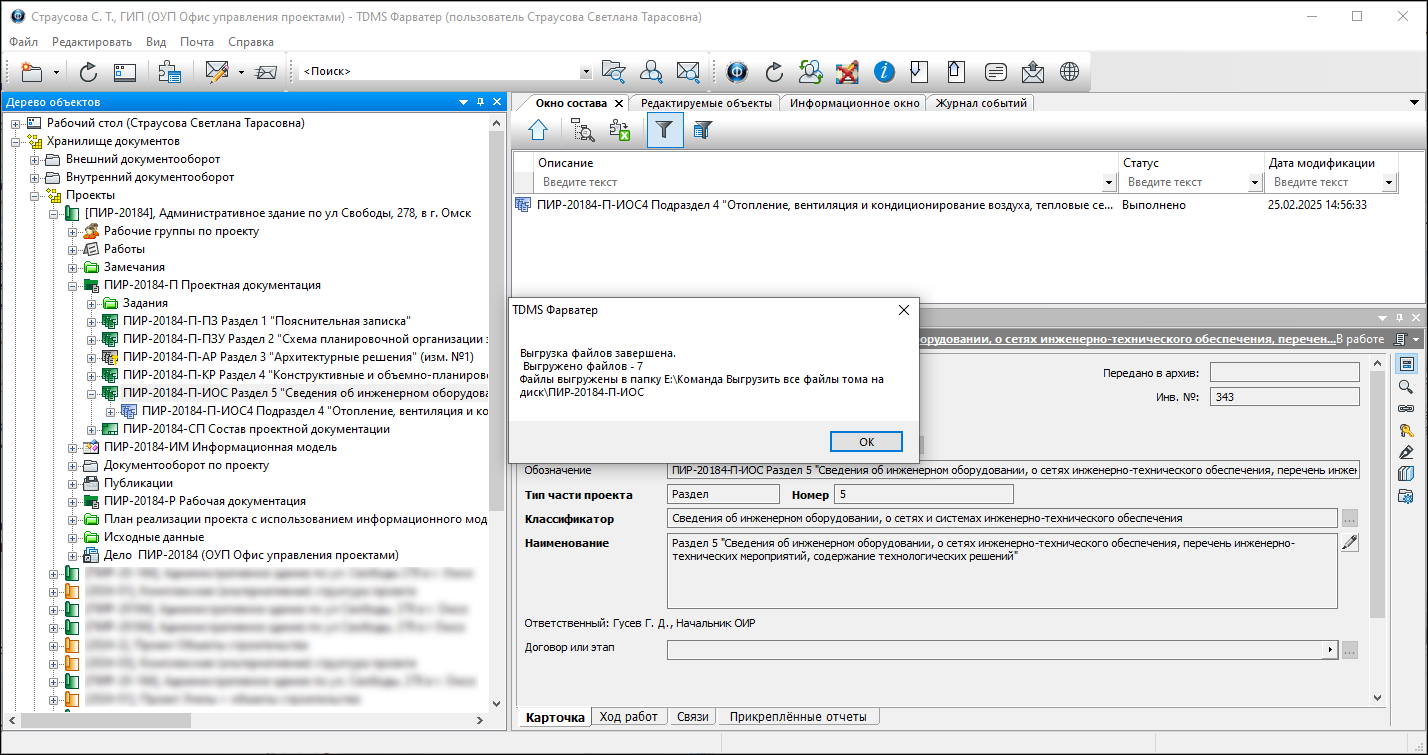This screenshot has height=755, width=1428.
Task: Switch to Ход работ tab
Action: (x=630, y=716)
